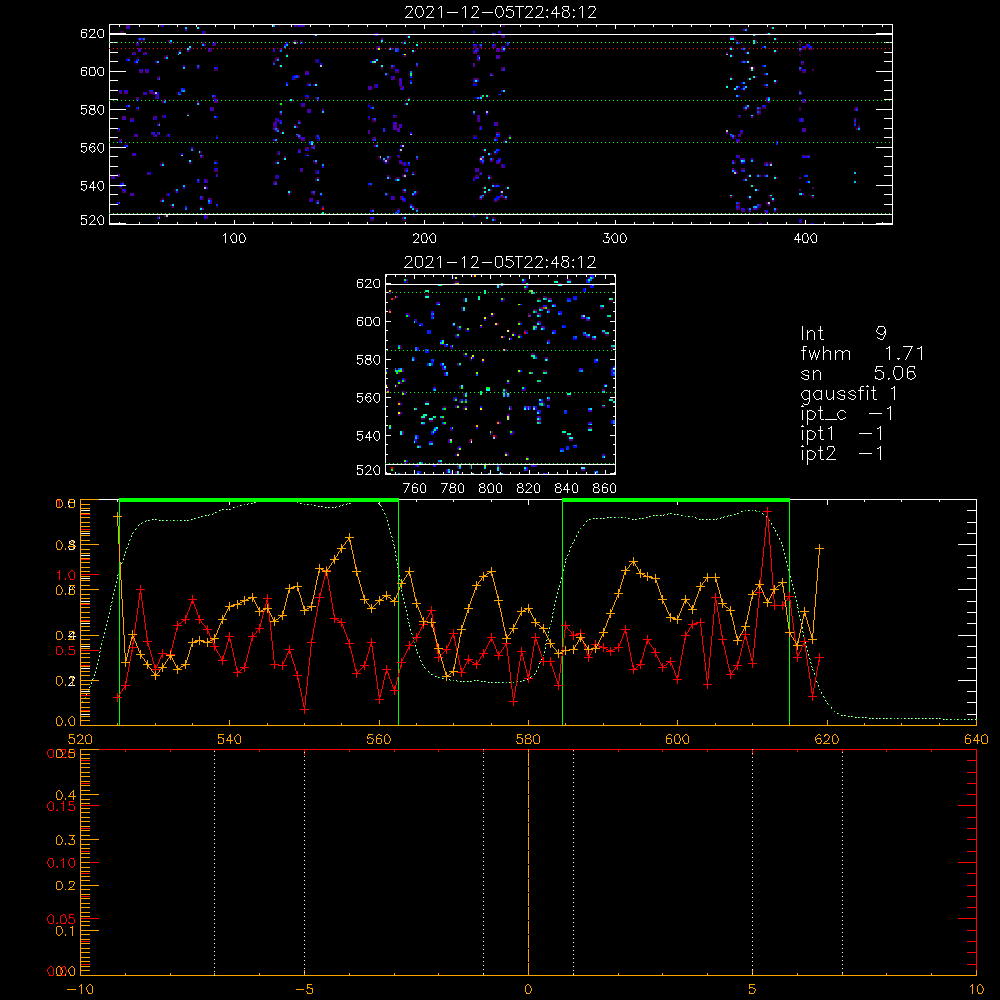
Task: Click the right thick green bar above profile plot
Action: [x=676, y=500]
